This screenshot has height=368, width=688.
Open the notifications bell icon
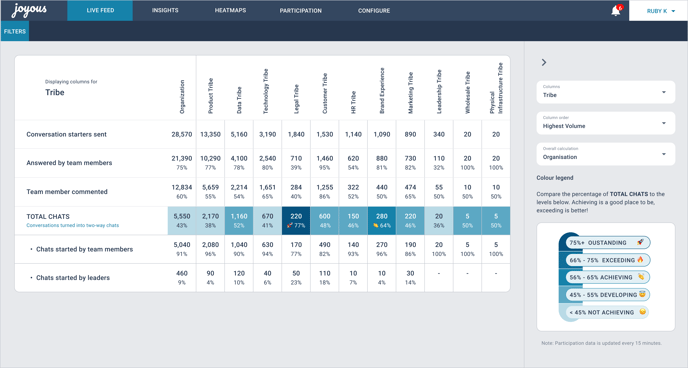(x=616, y=11)
